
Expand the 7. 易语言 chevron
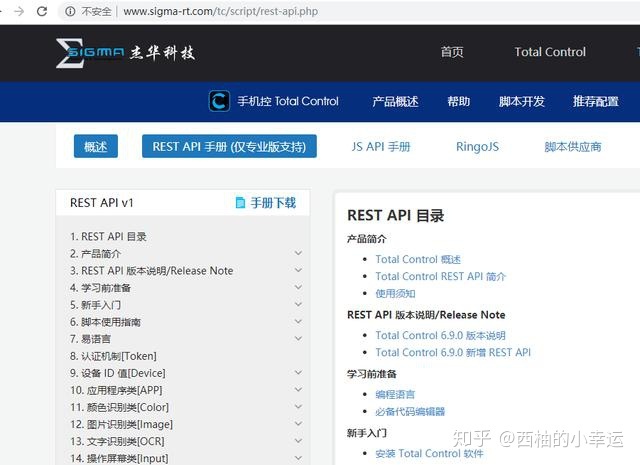coord(298,338)
